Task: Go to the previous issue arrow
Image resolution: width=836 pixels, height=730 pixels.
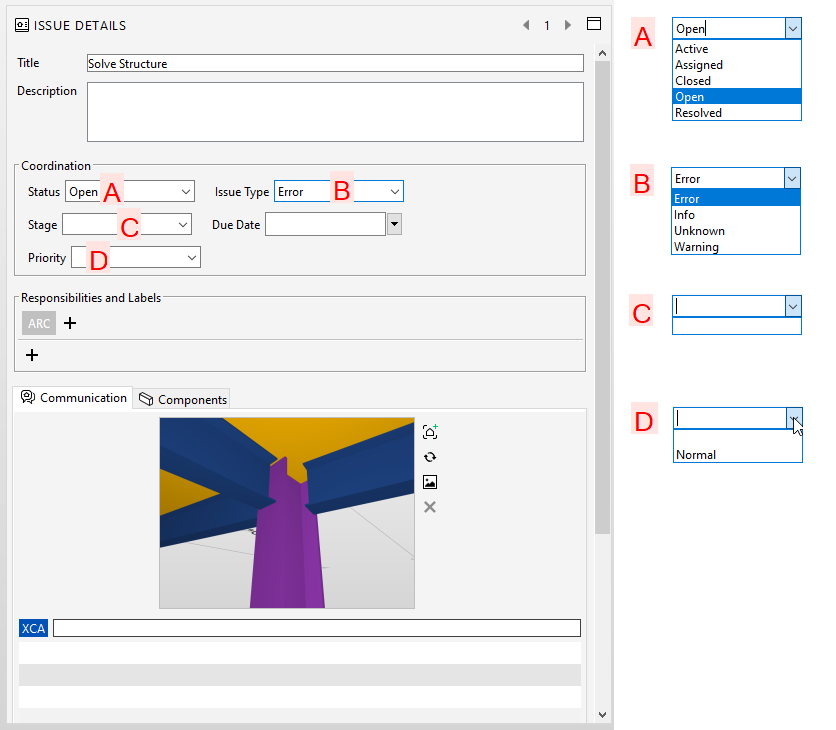Action: point(526,25)
